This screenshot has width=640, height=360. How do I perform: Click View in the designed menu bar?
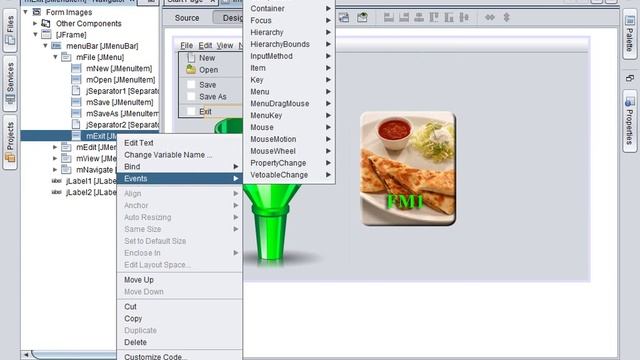(224, 45)
